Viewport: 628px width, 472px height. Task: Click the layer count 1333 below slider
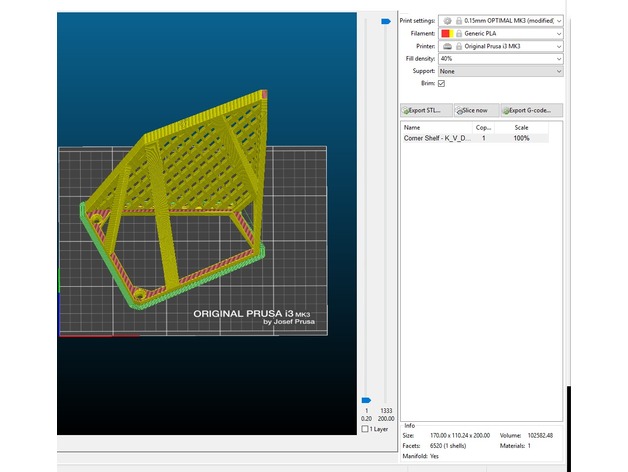[x=386, y=411]
